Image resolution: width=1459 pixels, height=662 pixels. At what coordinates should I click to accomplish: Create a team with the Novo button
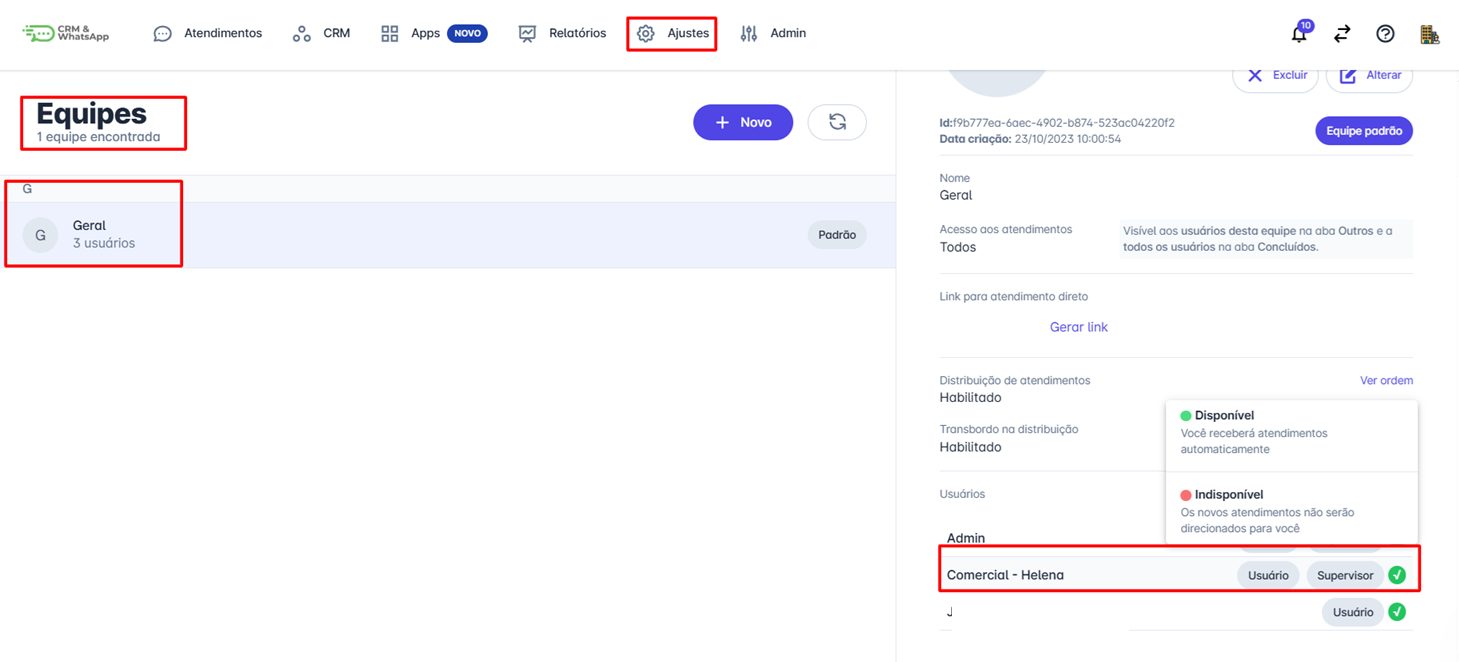tap(743, 121)
